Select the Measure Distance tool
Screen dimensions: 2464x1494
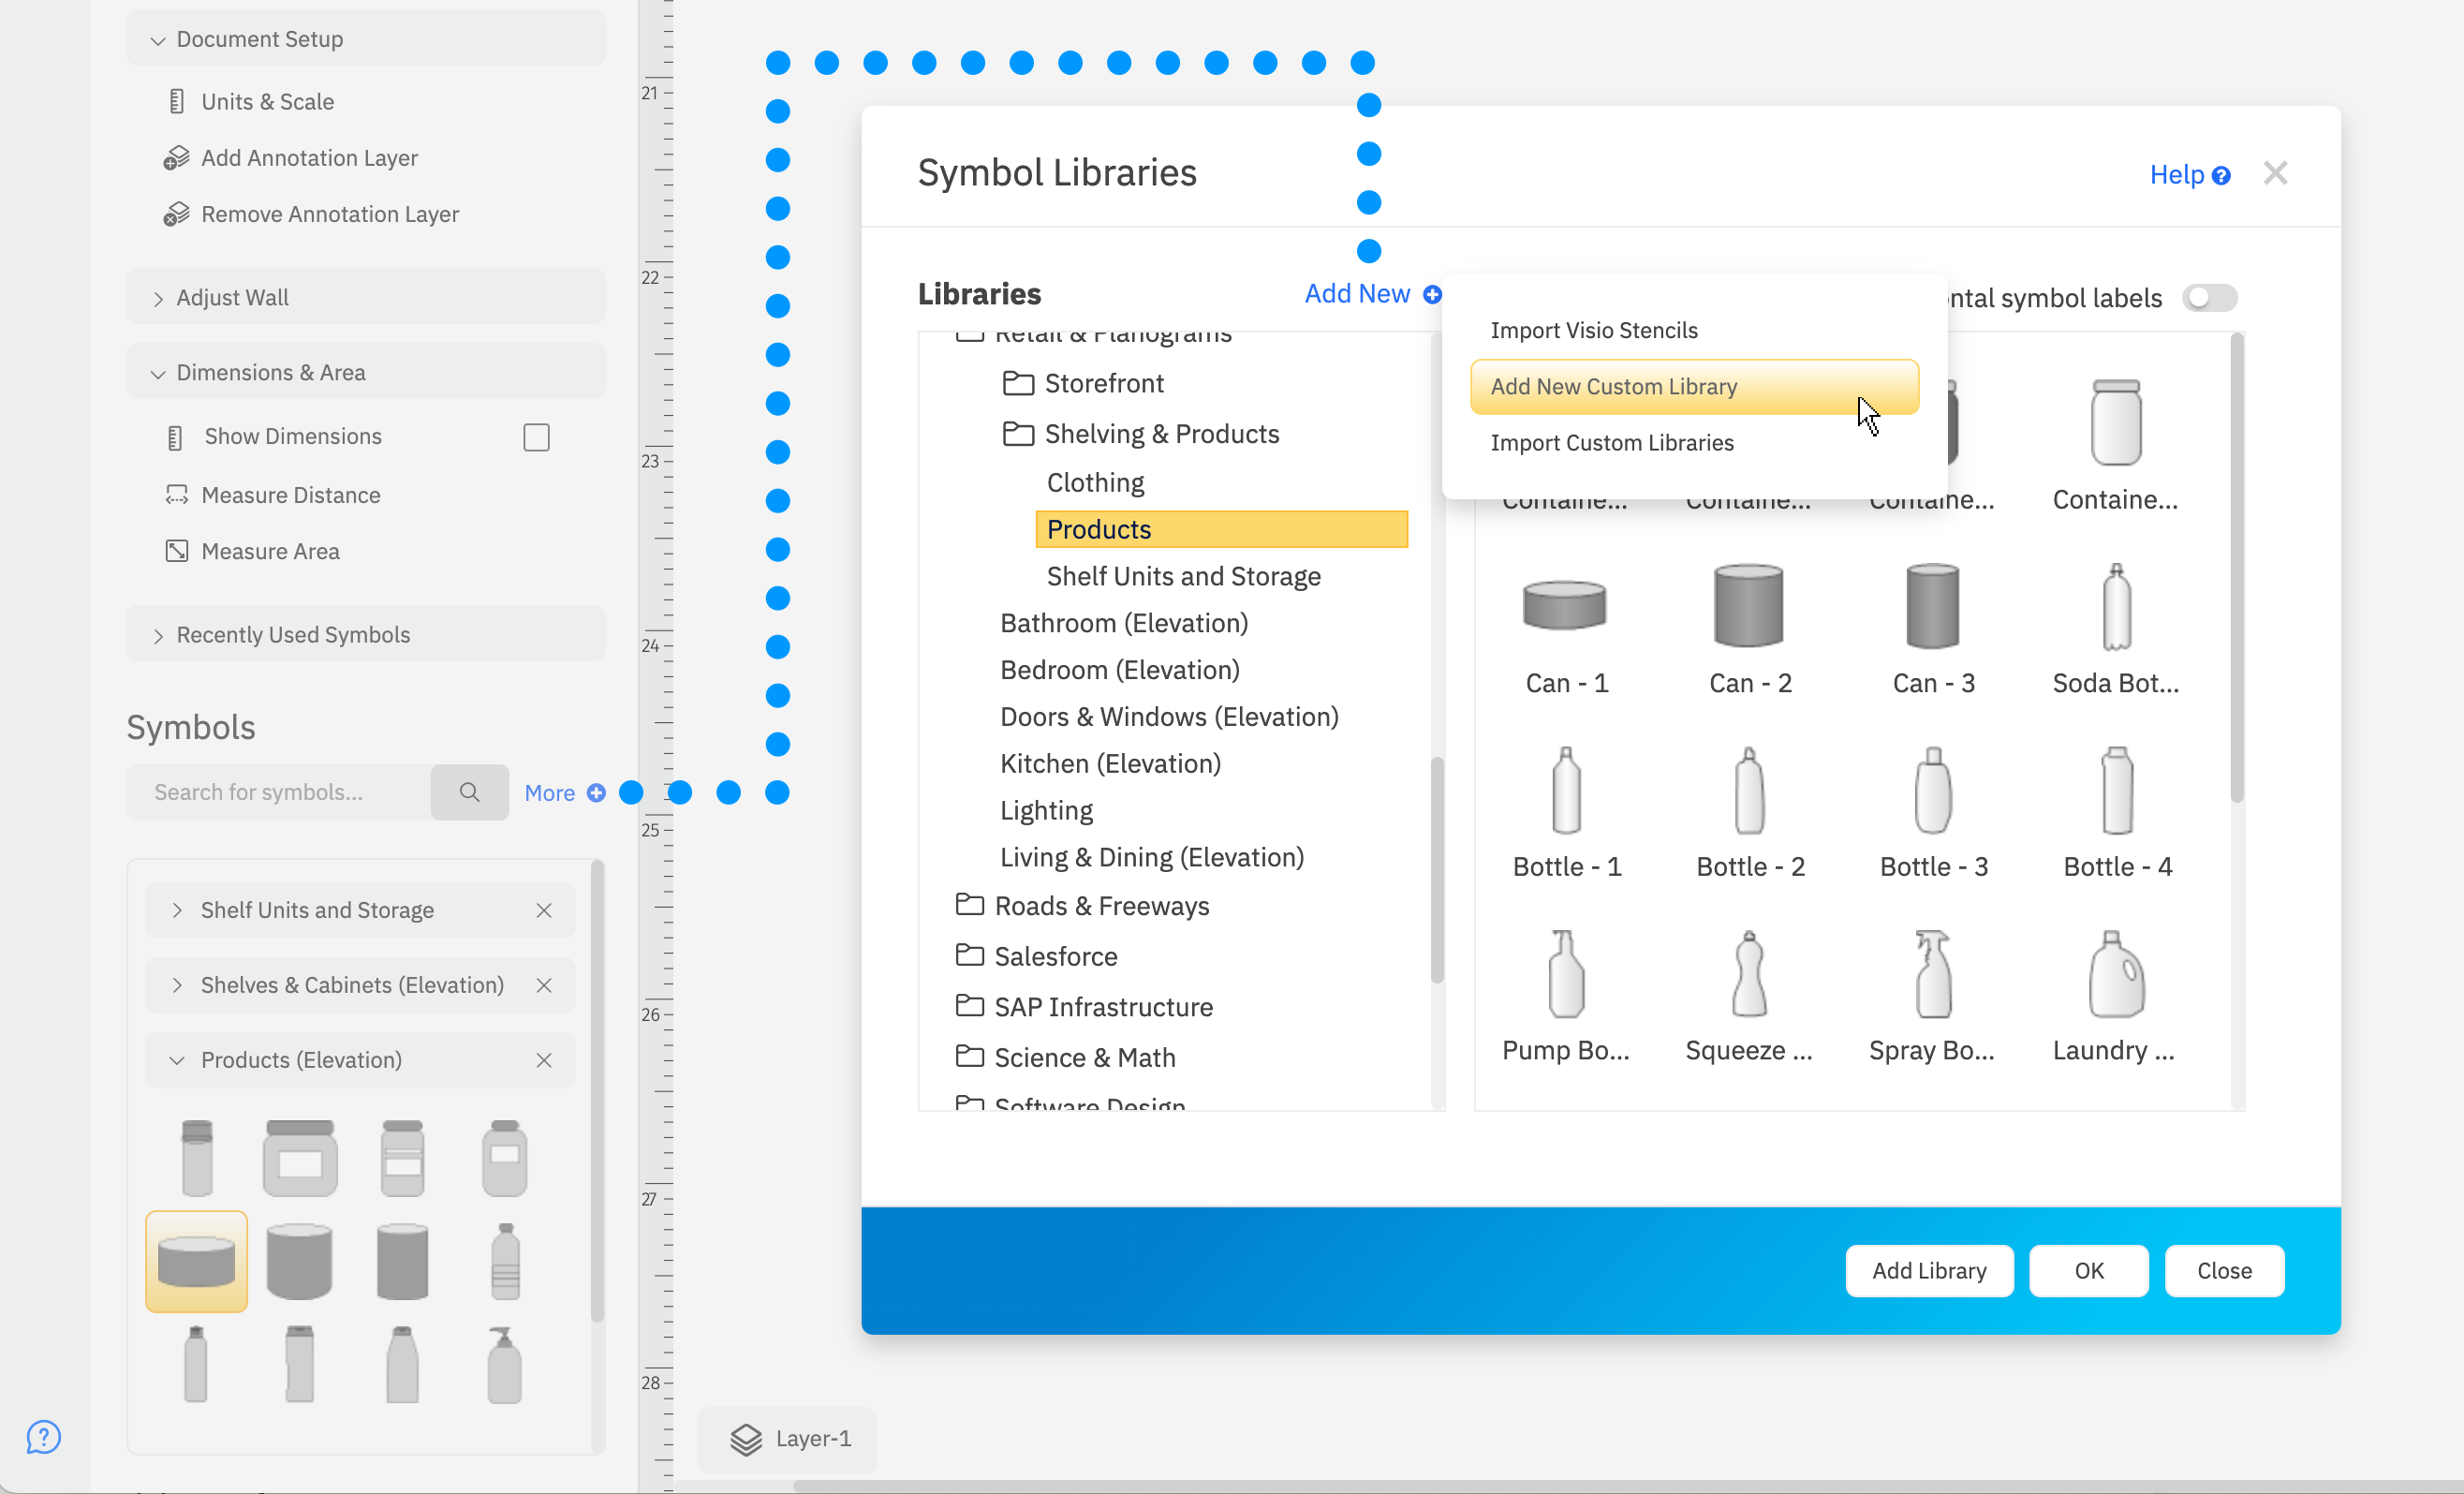click(x=177, y=494)
